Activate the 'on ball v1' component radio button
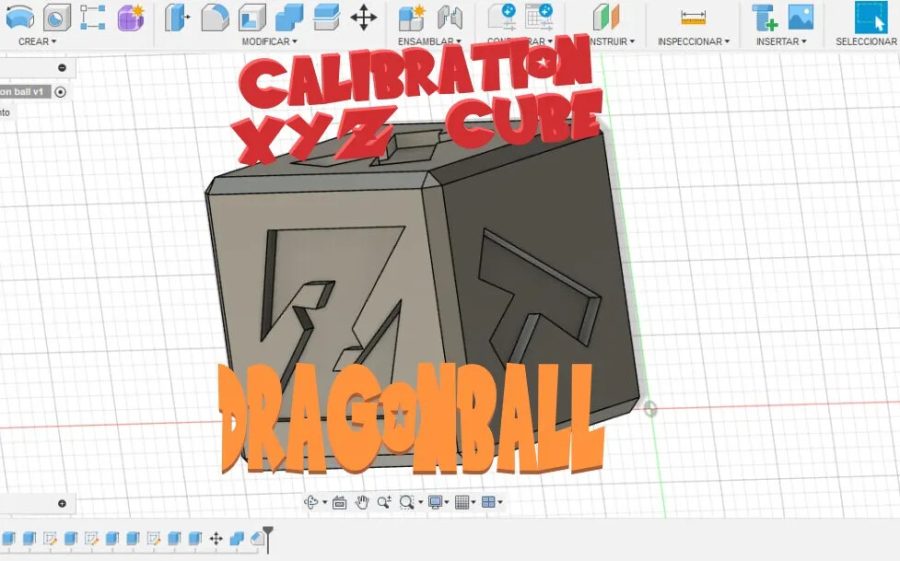The height and width of the screenshot is (561, 900). coord(60,92)
